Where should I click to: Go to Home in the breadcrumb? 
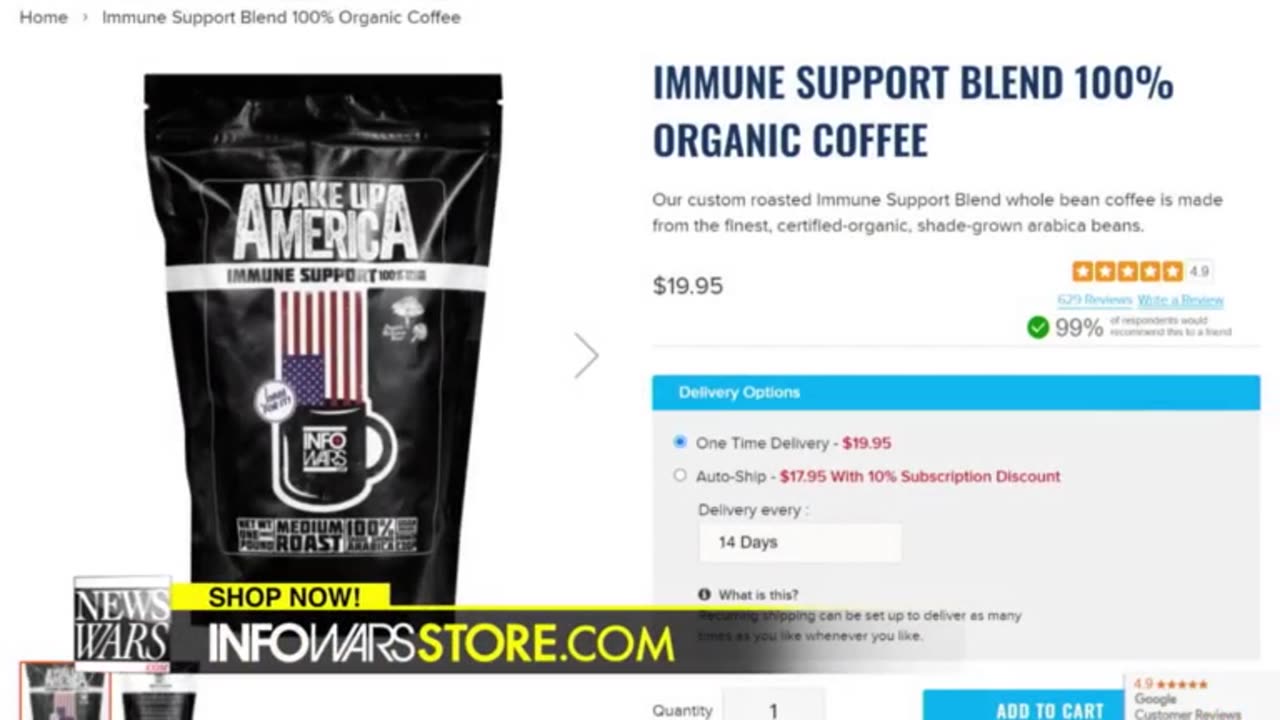coord(44,18)
